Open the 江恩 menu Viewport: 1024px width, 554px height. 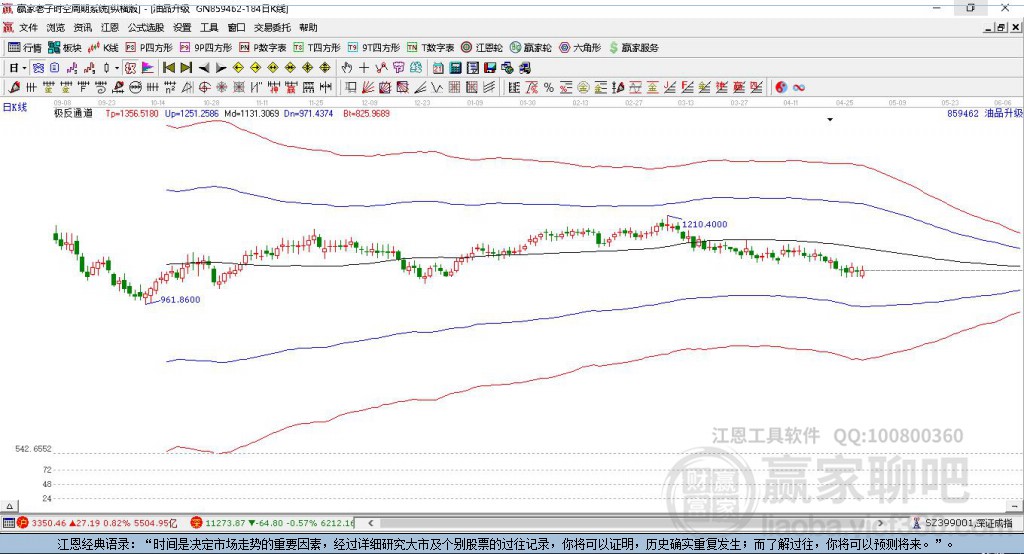(x=110, y=27)
